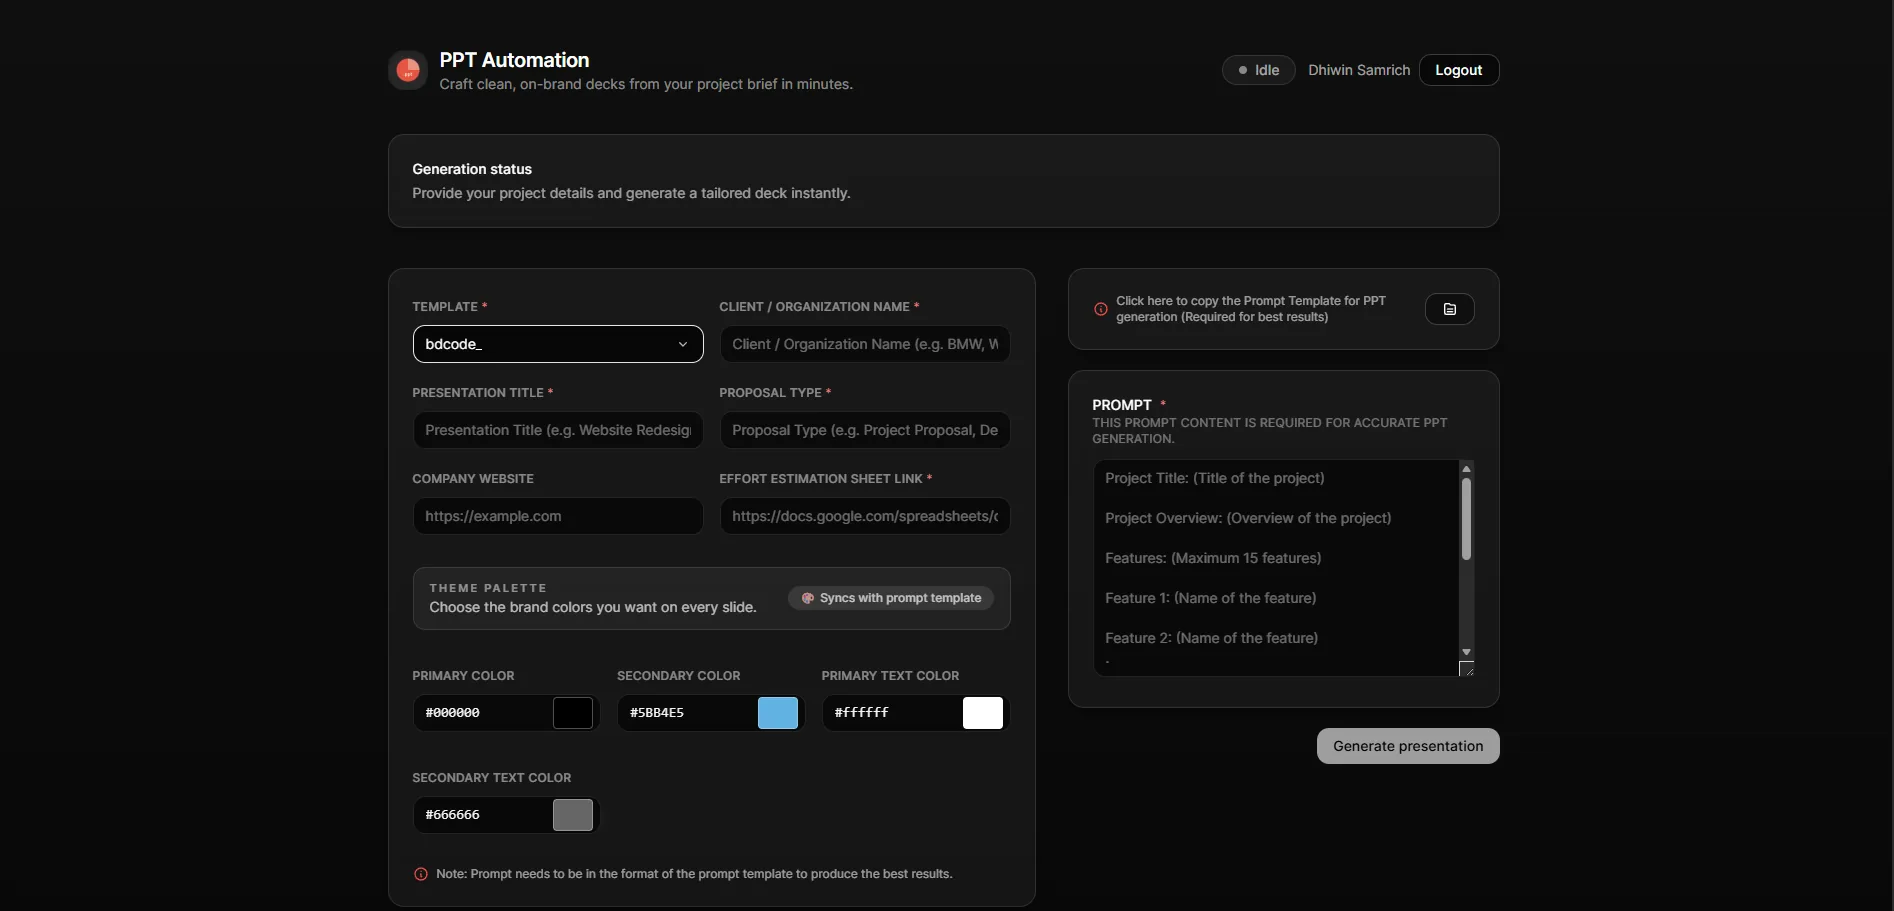Click the prompt textarea scrollbar thumb
This screenshot has height=911, width=1894.
tap(1466, 519)
